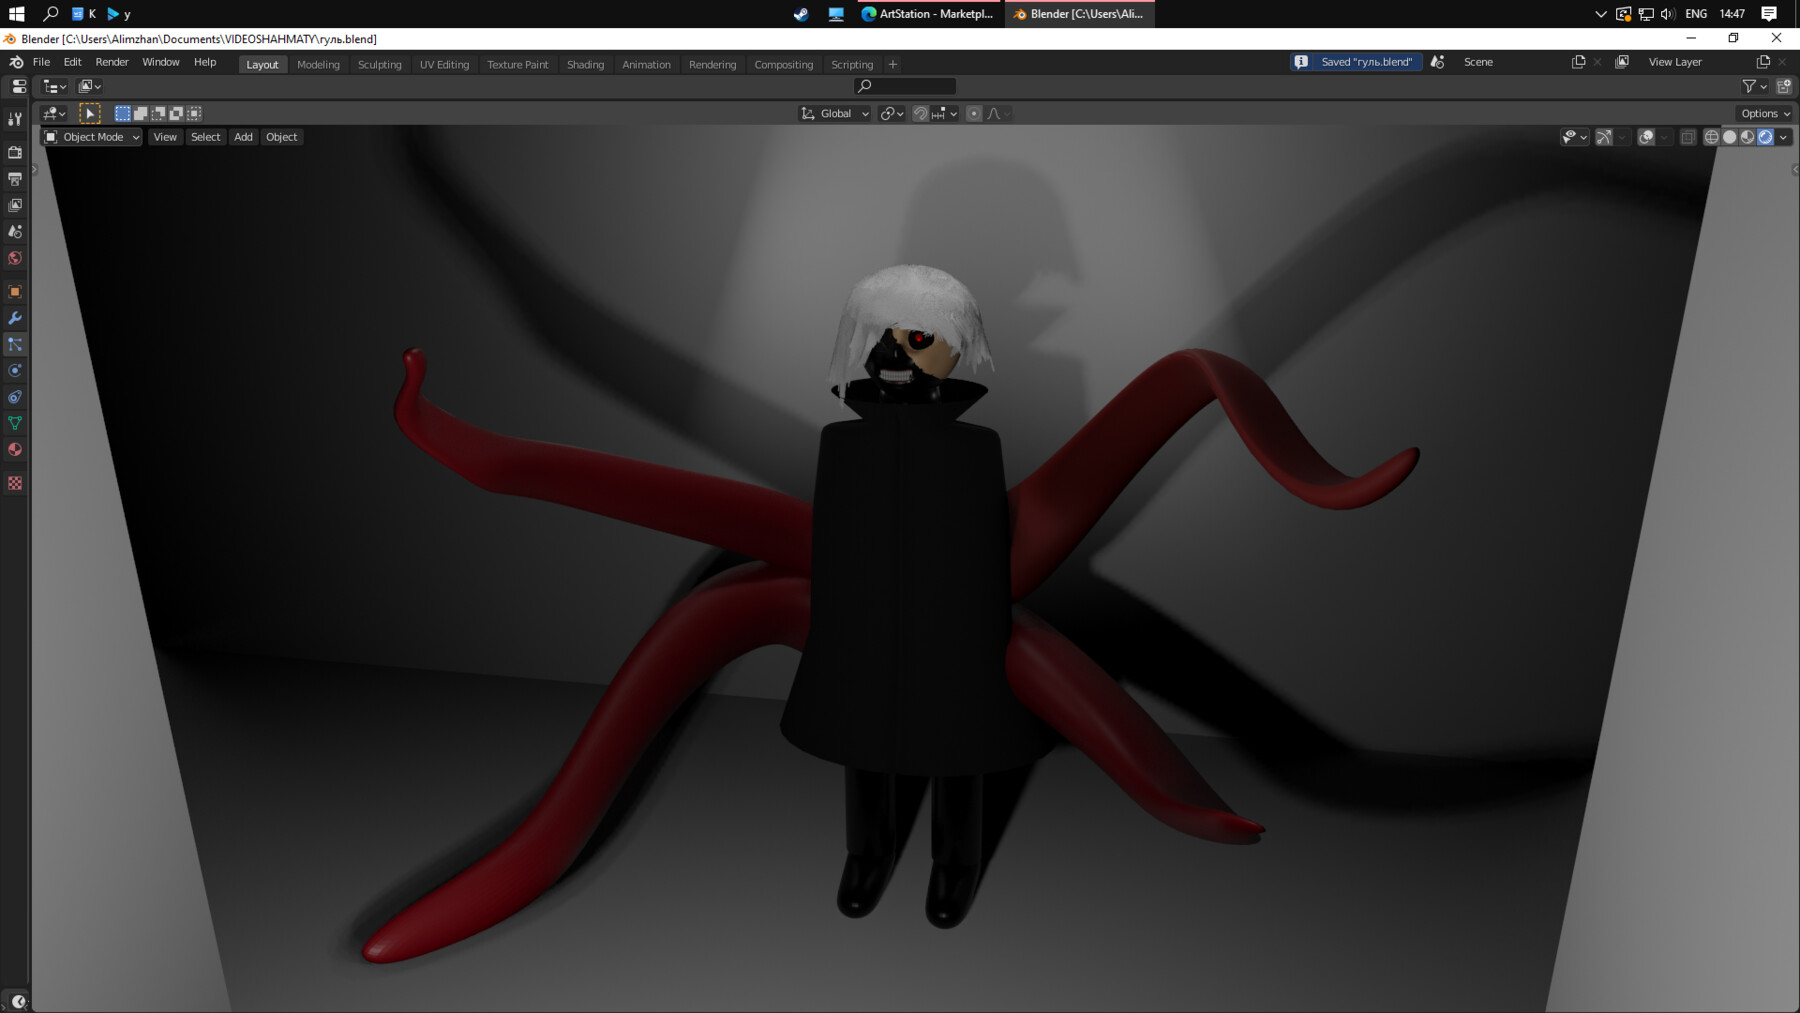Open the Object Mode dropdown
The image size is (1800, 1013).
point(92,137)
